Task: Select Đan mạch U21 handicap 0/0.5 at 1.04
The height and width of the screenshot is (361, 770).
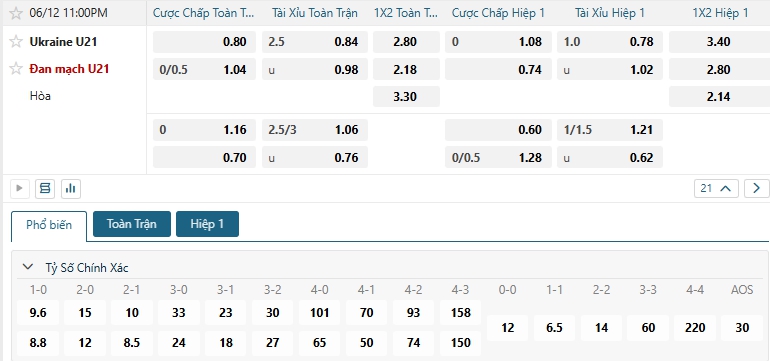Action: (204, 69)
